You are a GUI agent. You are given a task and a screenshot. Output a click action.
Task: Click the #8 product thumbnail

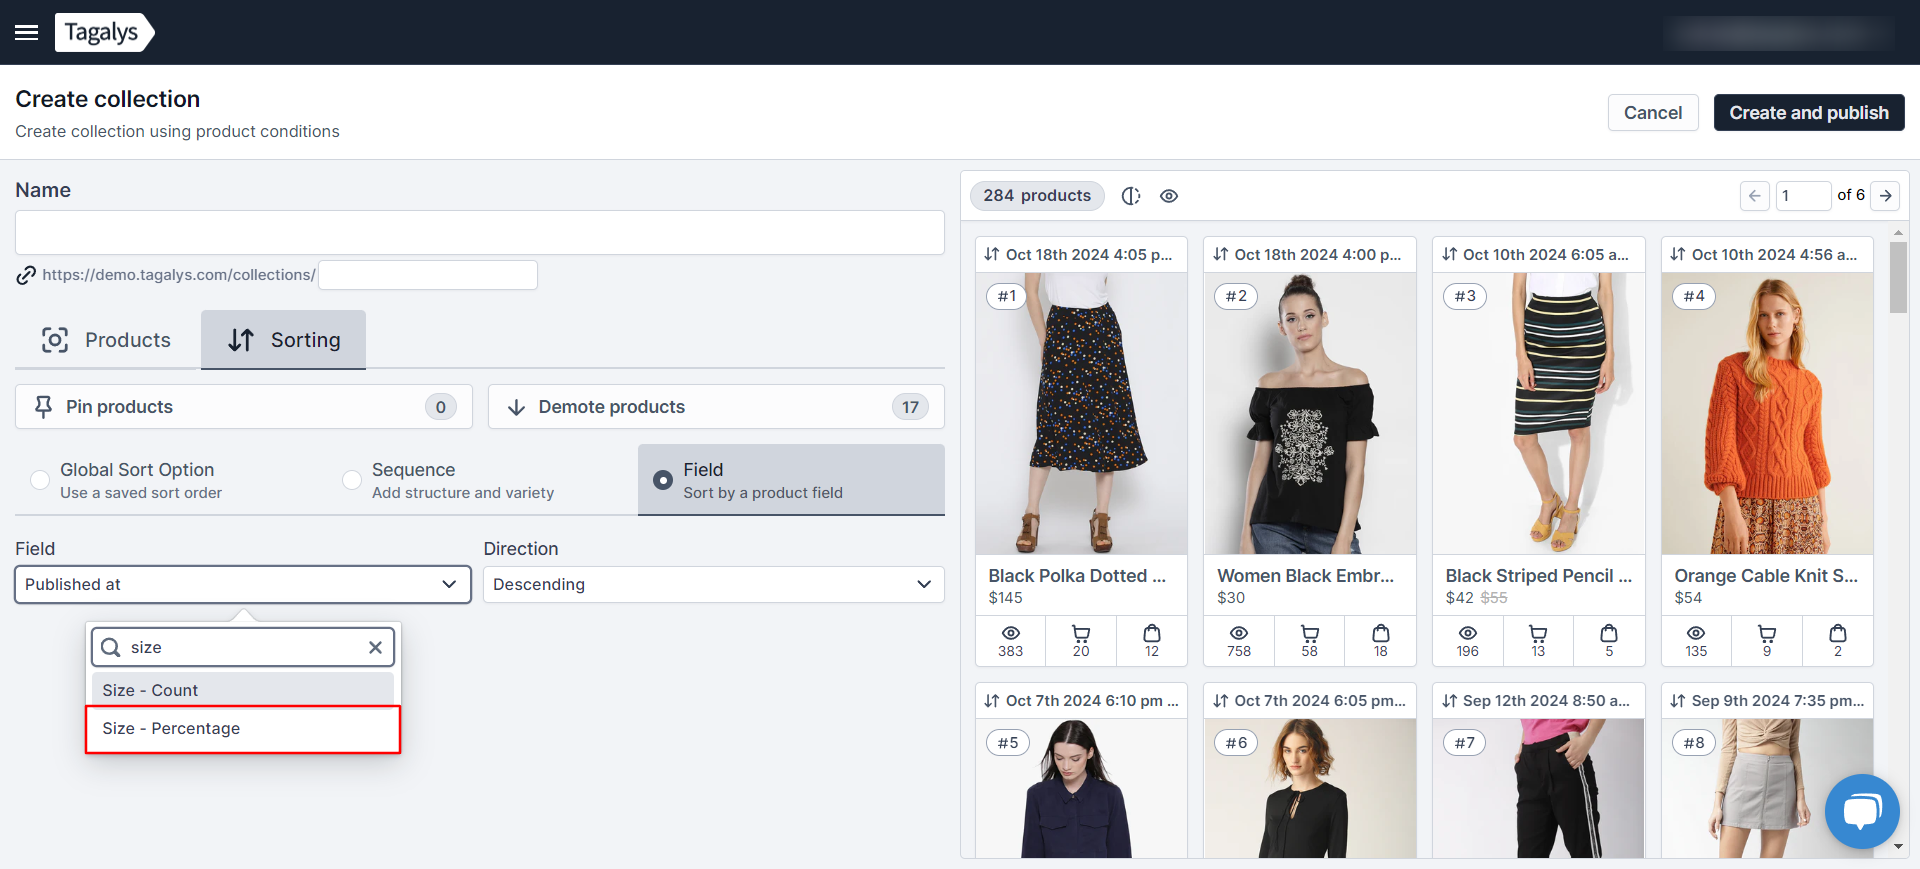[x=1767, y=789]
